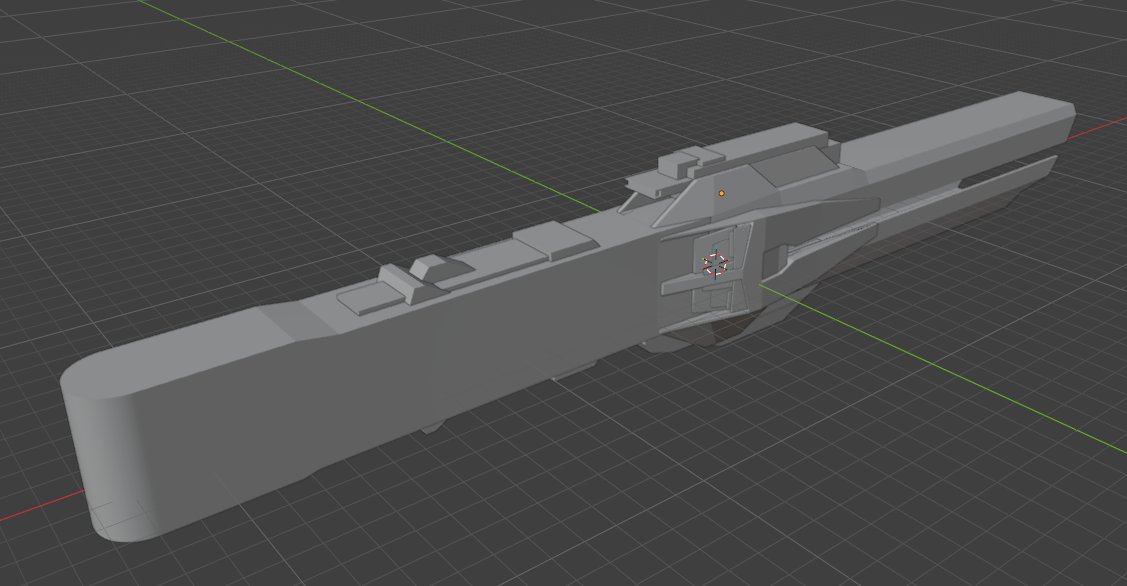Click the orange object origin dot

[722, 193]
